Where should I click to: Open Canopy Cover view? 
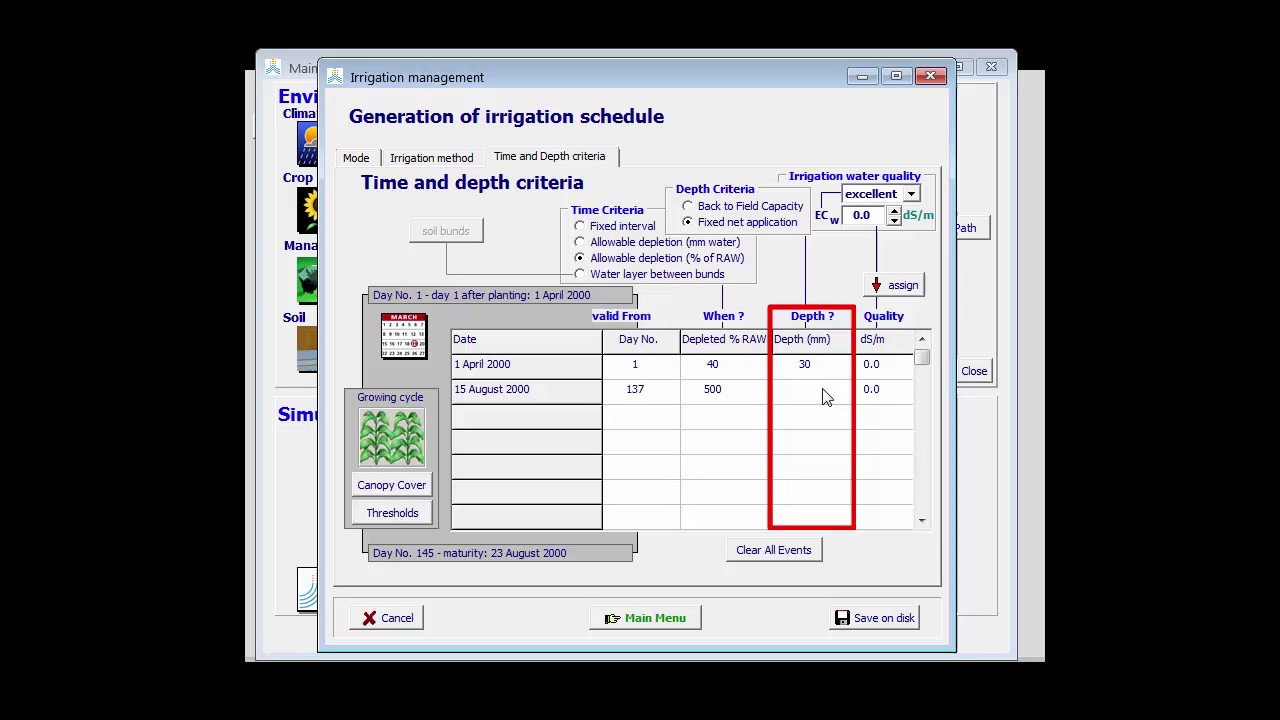click(392, 485)
